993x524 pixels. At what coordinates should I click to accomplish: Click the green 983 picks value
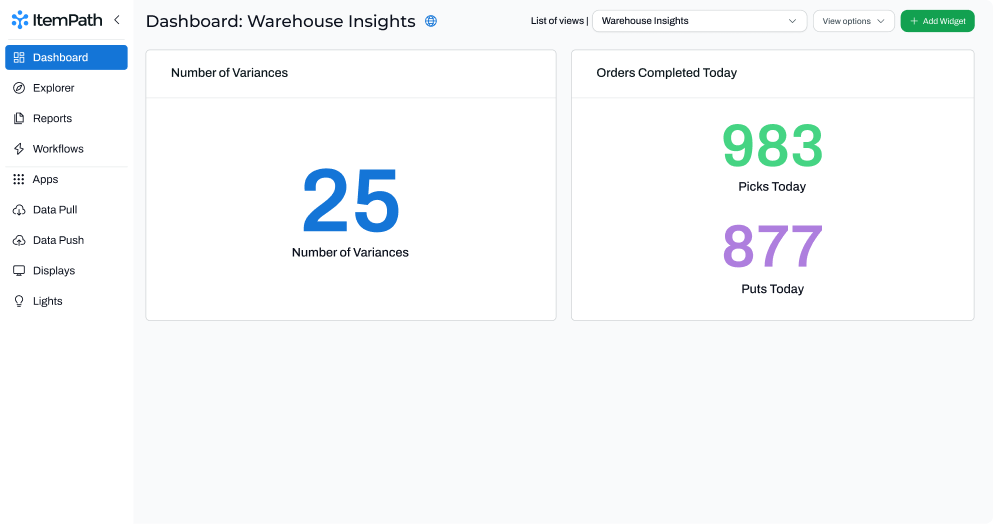(x=773, y=146)
